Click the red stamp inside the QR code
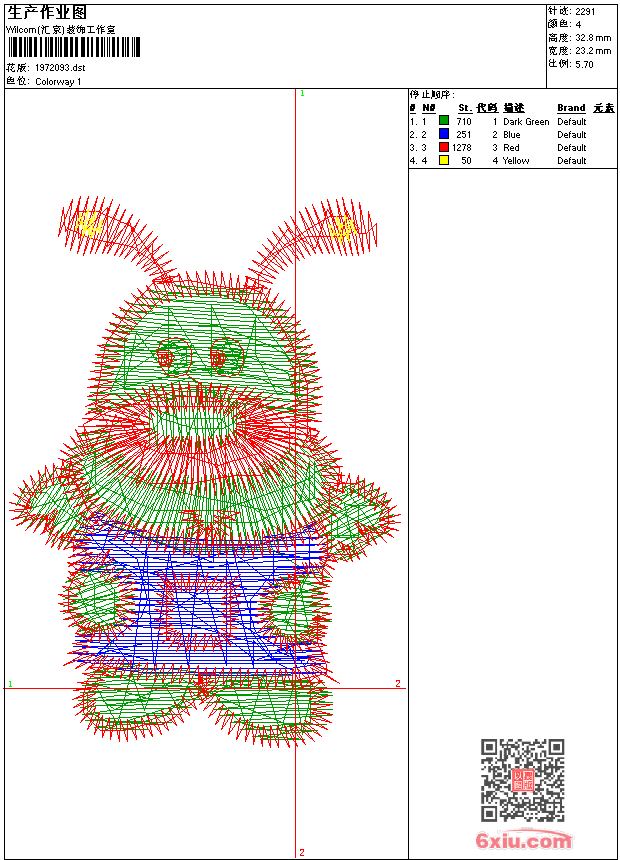 pos(522,779)
